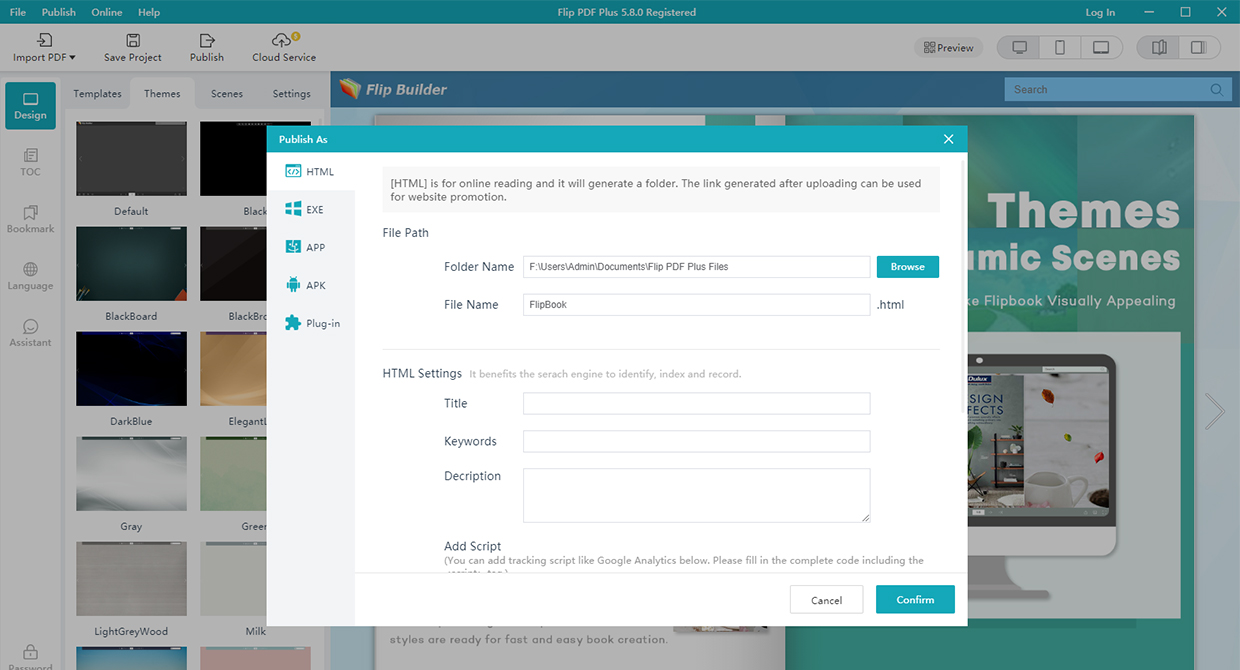Expand the Import PDF dropdown arrow

pos(72,58)
